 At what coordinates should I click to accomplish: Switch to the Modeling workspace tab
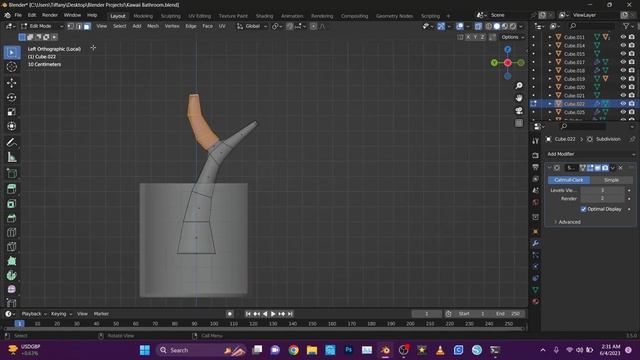[x=143, y=16]
